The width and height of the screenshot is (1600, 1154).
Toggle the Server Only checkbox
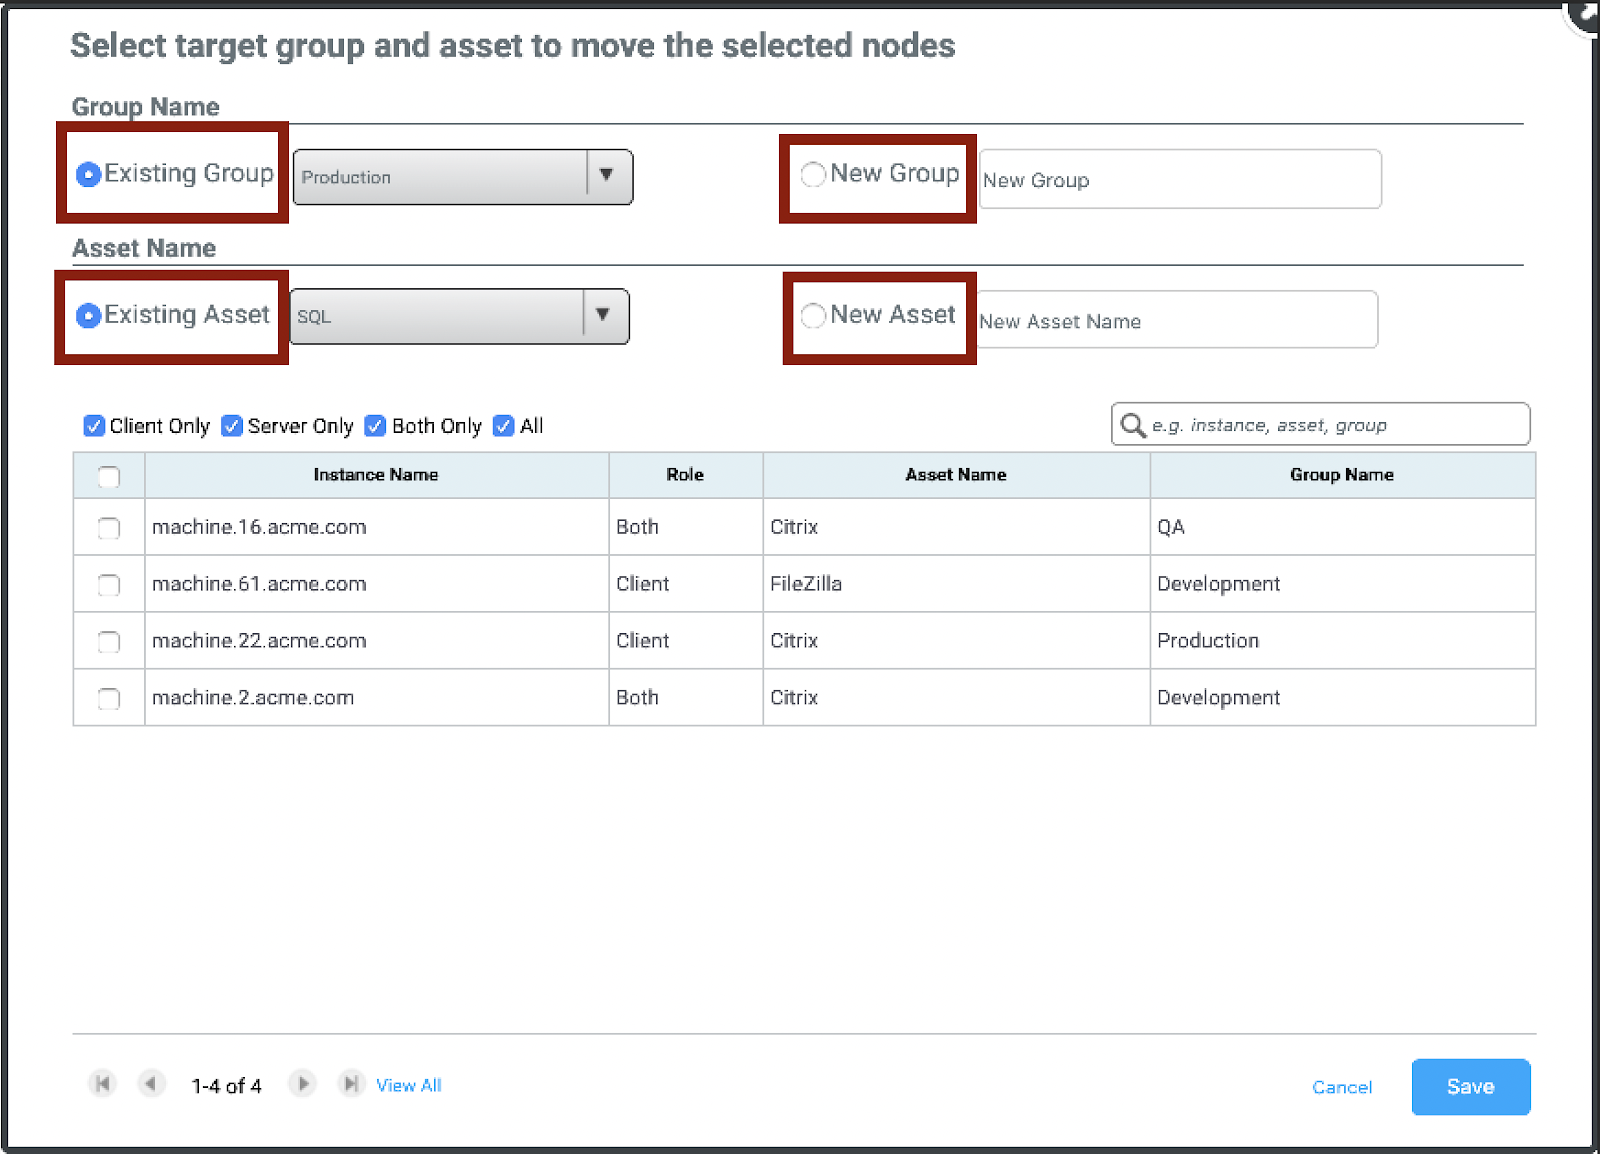(x=232, y=426)
